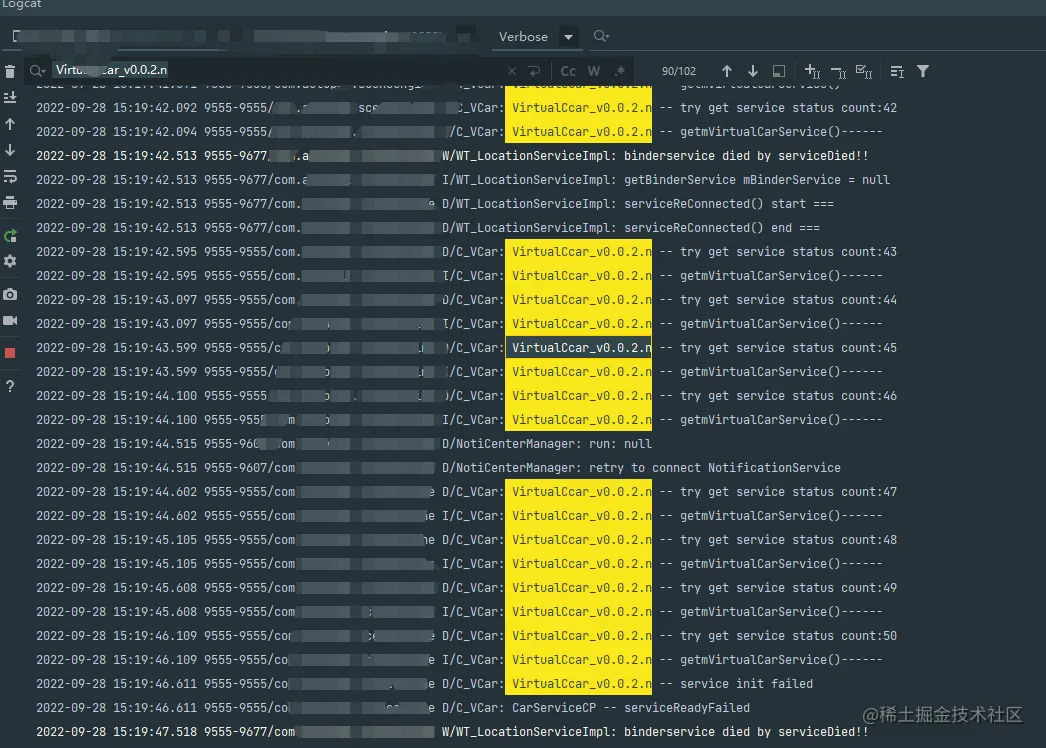Click log line 'CarServiceCP -- serviceReadyFailed'

393,708
